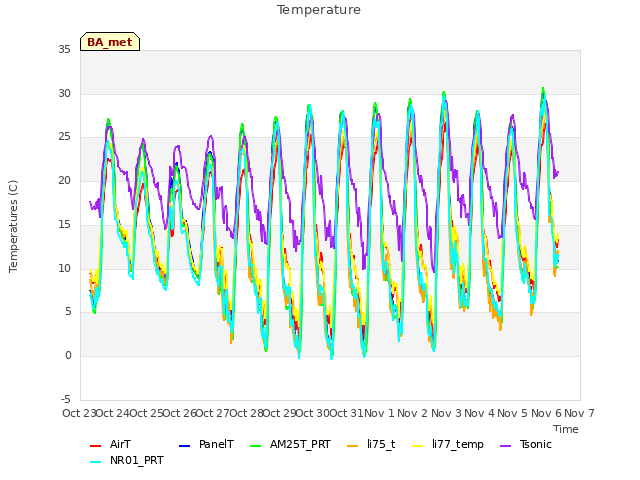The width and height of the screenshot is (640, 480).
Task: Toggle the Tsonic legend entry
Action: 526,444
